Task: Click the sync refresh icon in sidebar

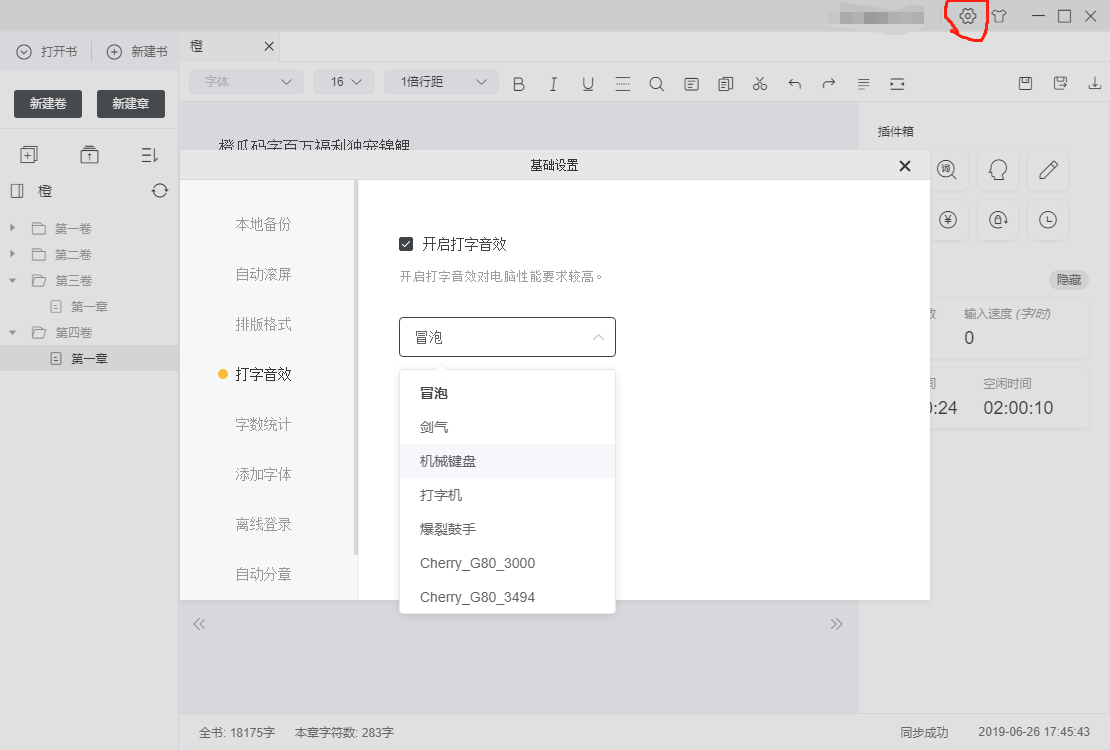Action: pyautogui.click(x=159, y=190)
